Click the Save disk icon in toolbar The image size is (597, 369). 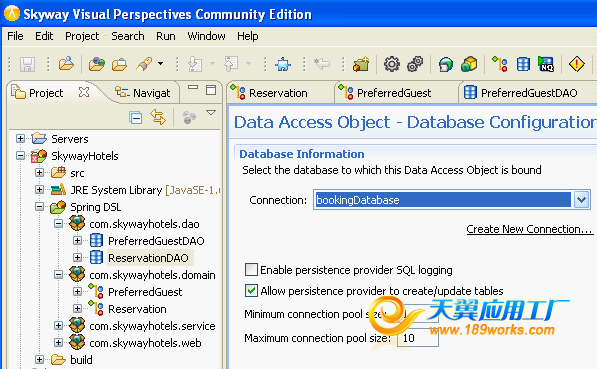click(27, 64)
